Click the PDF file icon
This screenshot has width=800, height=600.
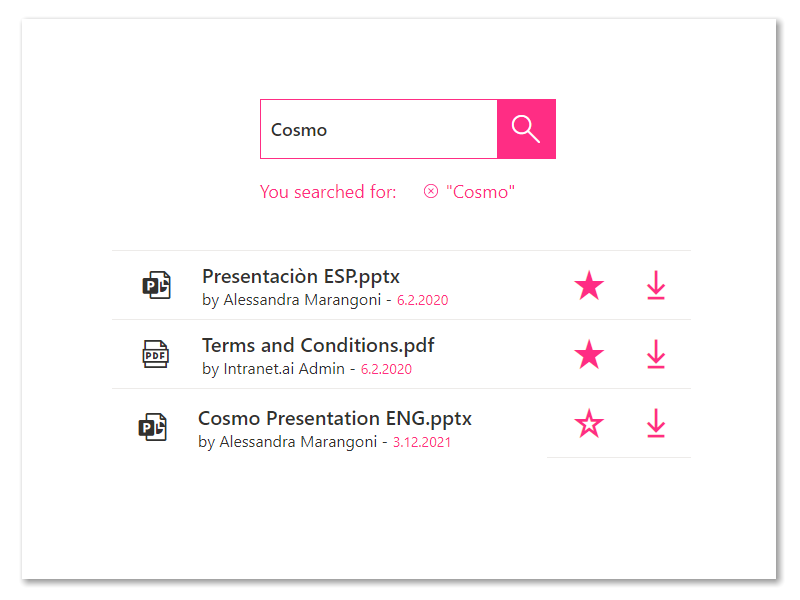pyautogui.click(x=156, y=354)
